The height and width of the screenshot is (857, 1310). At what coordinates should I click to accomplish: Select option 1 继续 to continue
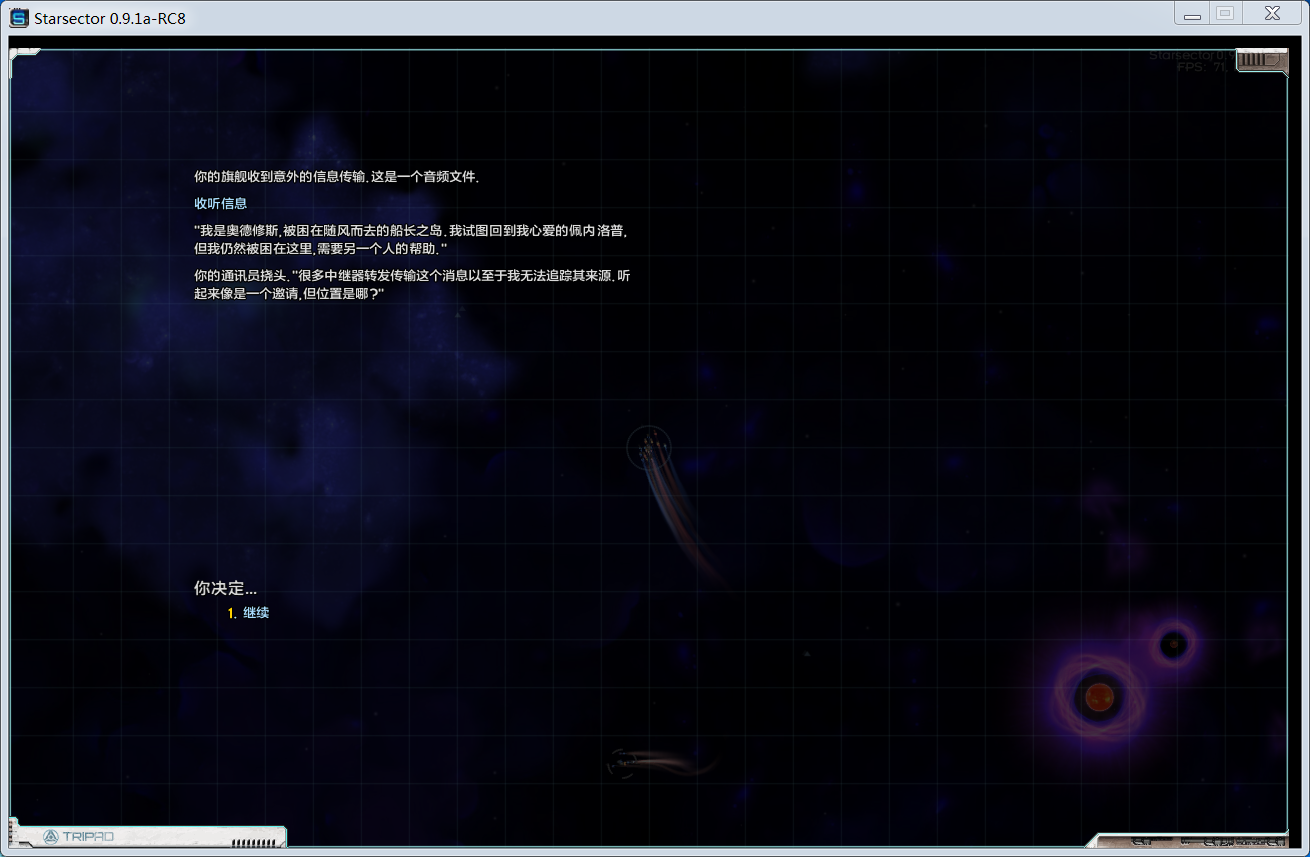pyautogui.click(x=255, y=613)
